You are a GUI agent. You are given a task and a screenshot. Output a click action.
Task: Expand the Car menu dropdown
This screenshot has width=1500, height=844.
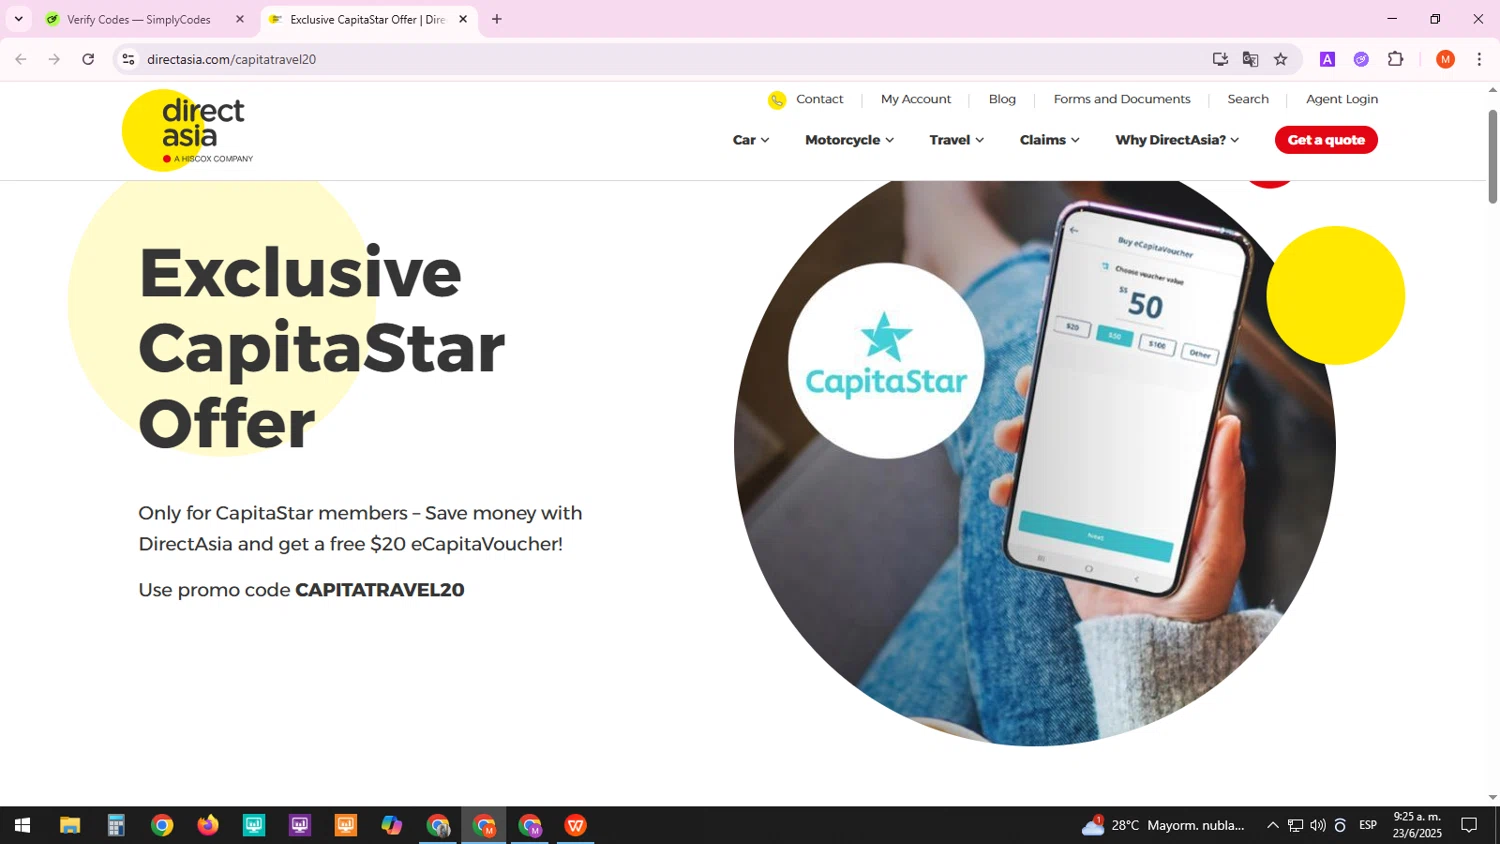751,140
